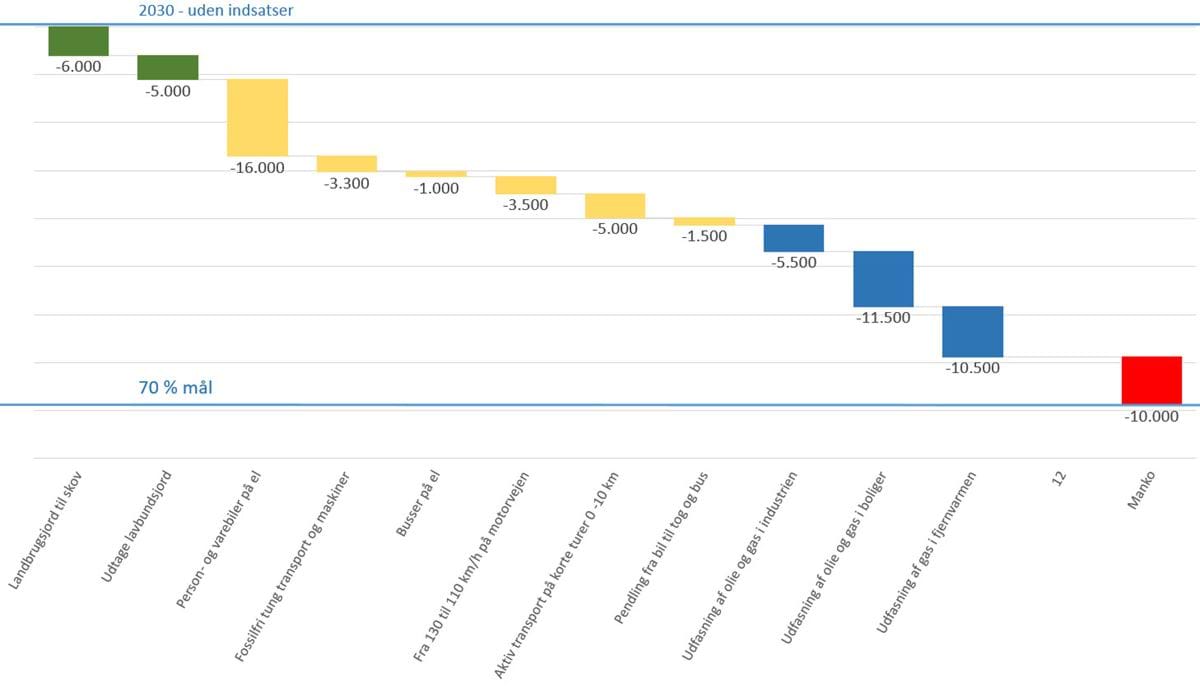Select the yellow bar labeled -5.000
The image size is (1200, 690).
click(x=614, y=206)
